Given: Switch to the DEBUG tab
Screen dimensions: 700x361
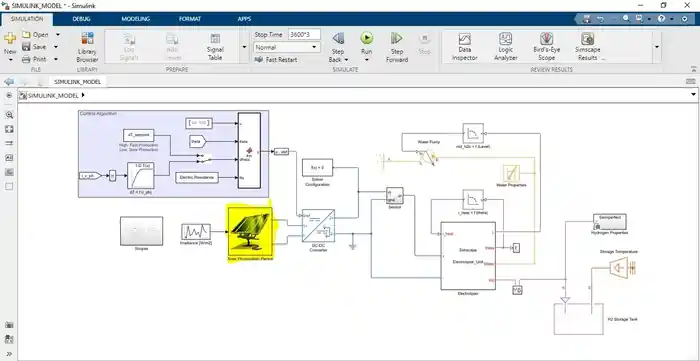Looking at the screenshot, I should (x=81, y=19).
